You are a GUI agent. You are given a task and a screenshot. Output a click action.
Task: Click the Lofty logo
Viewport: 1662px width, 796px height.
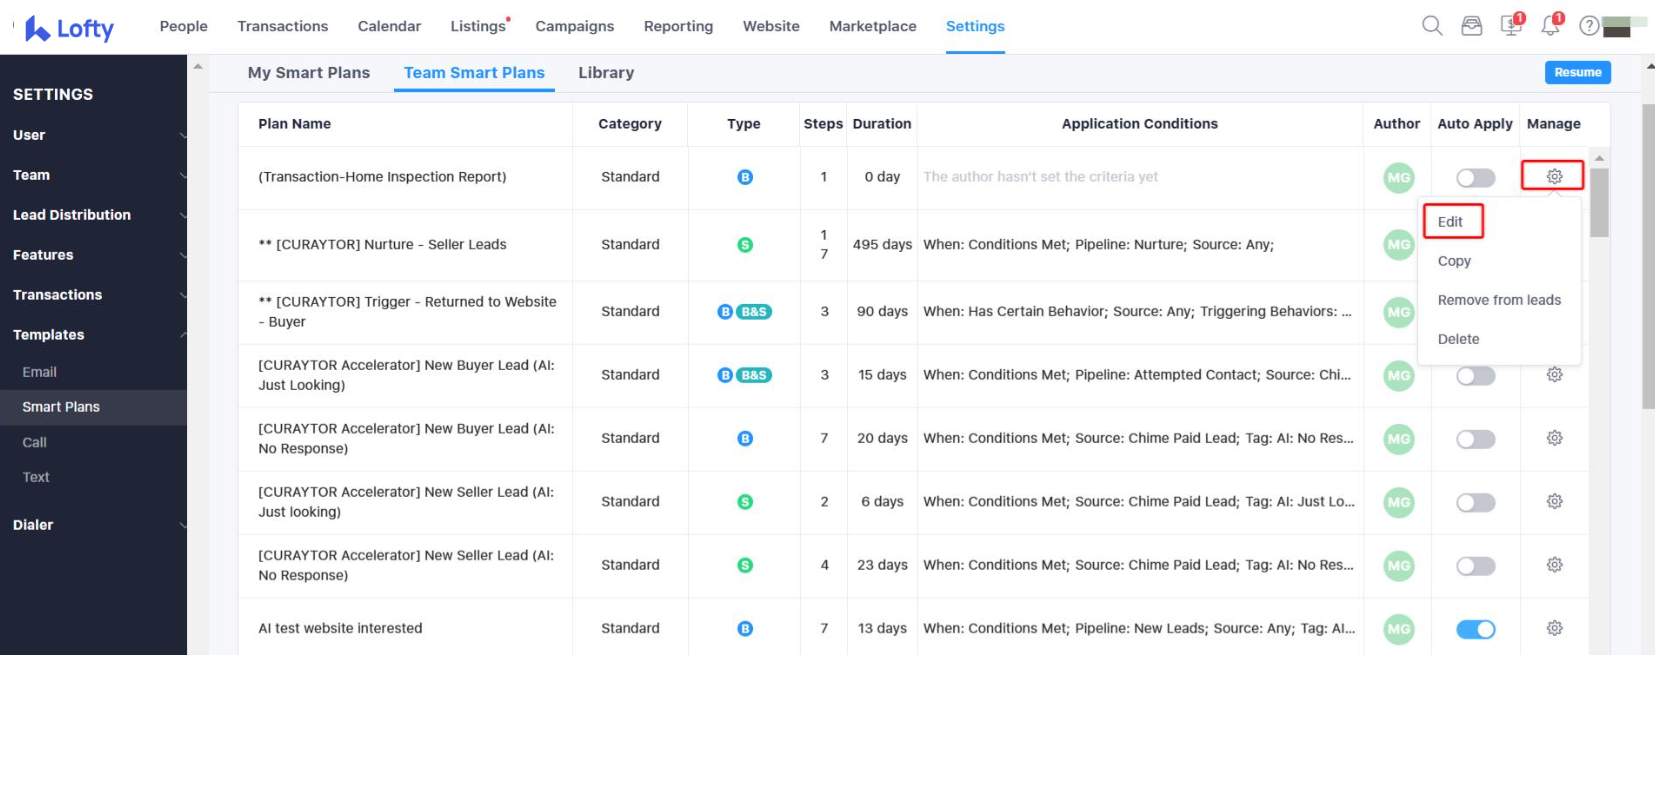point(70,28)
